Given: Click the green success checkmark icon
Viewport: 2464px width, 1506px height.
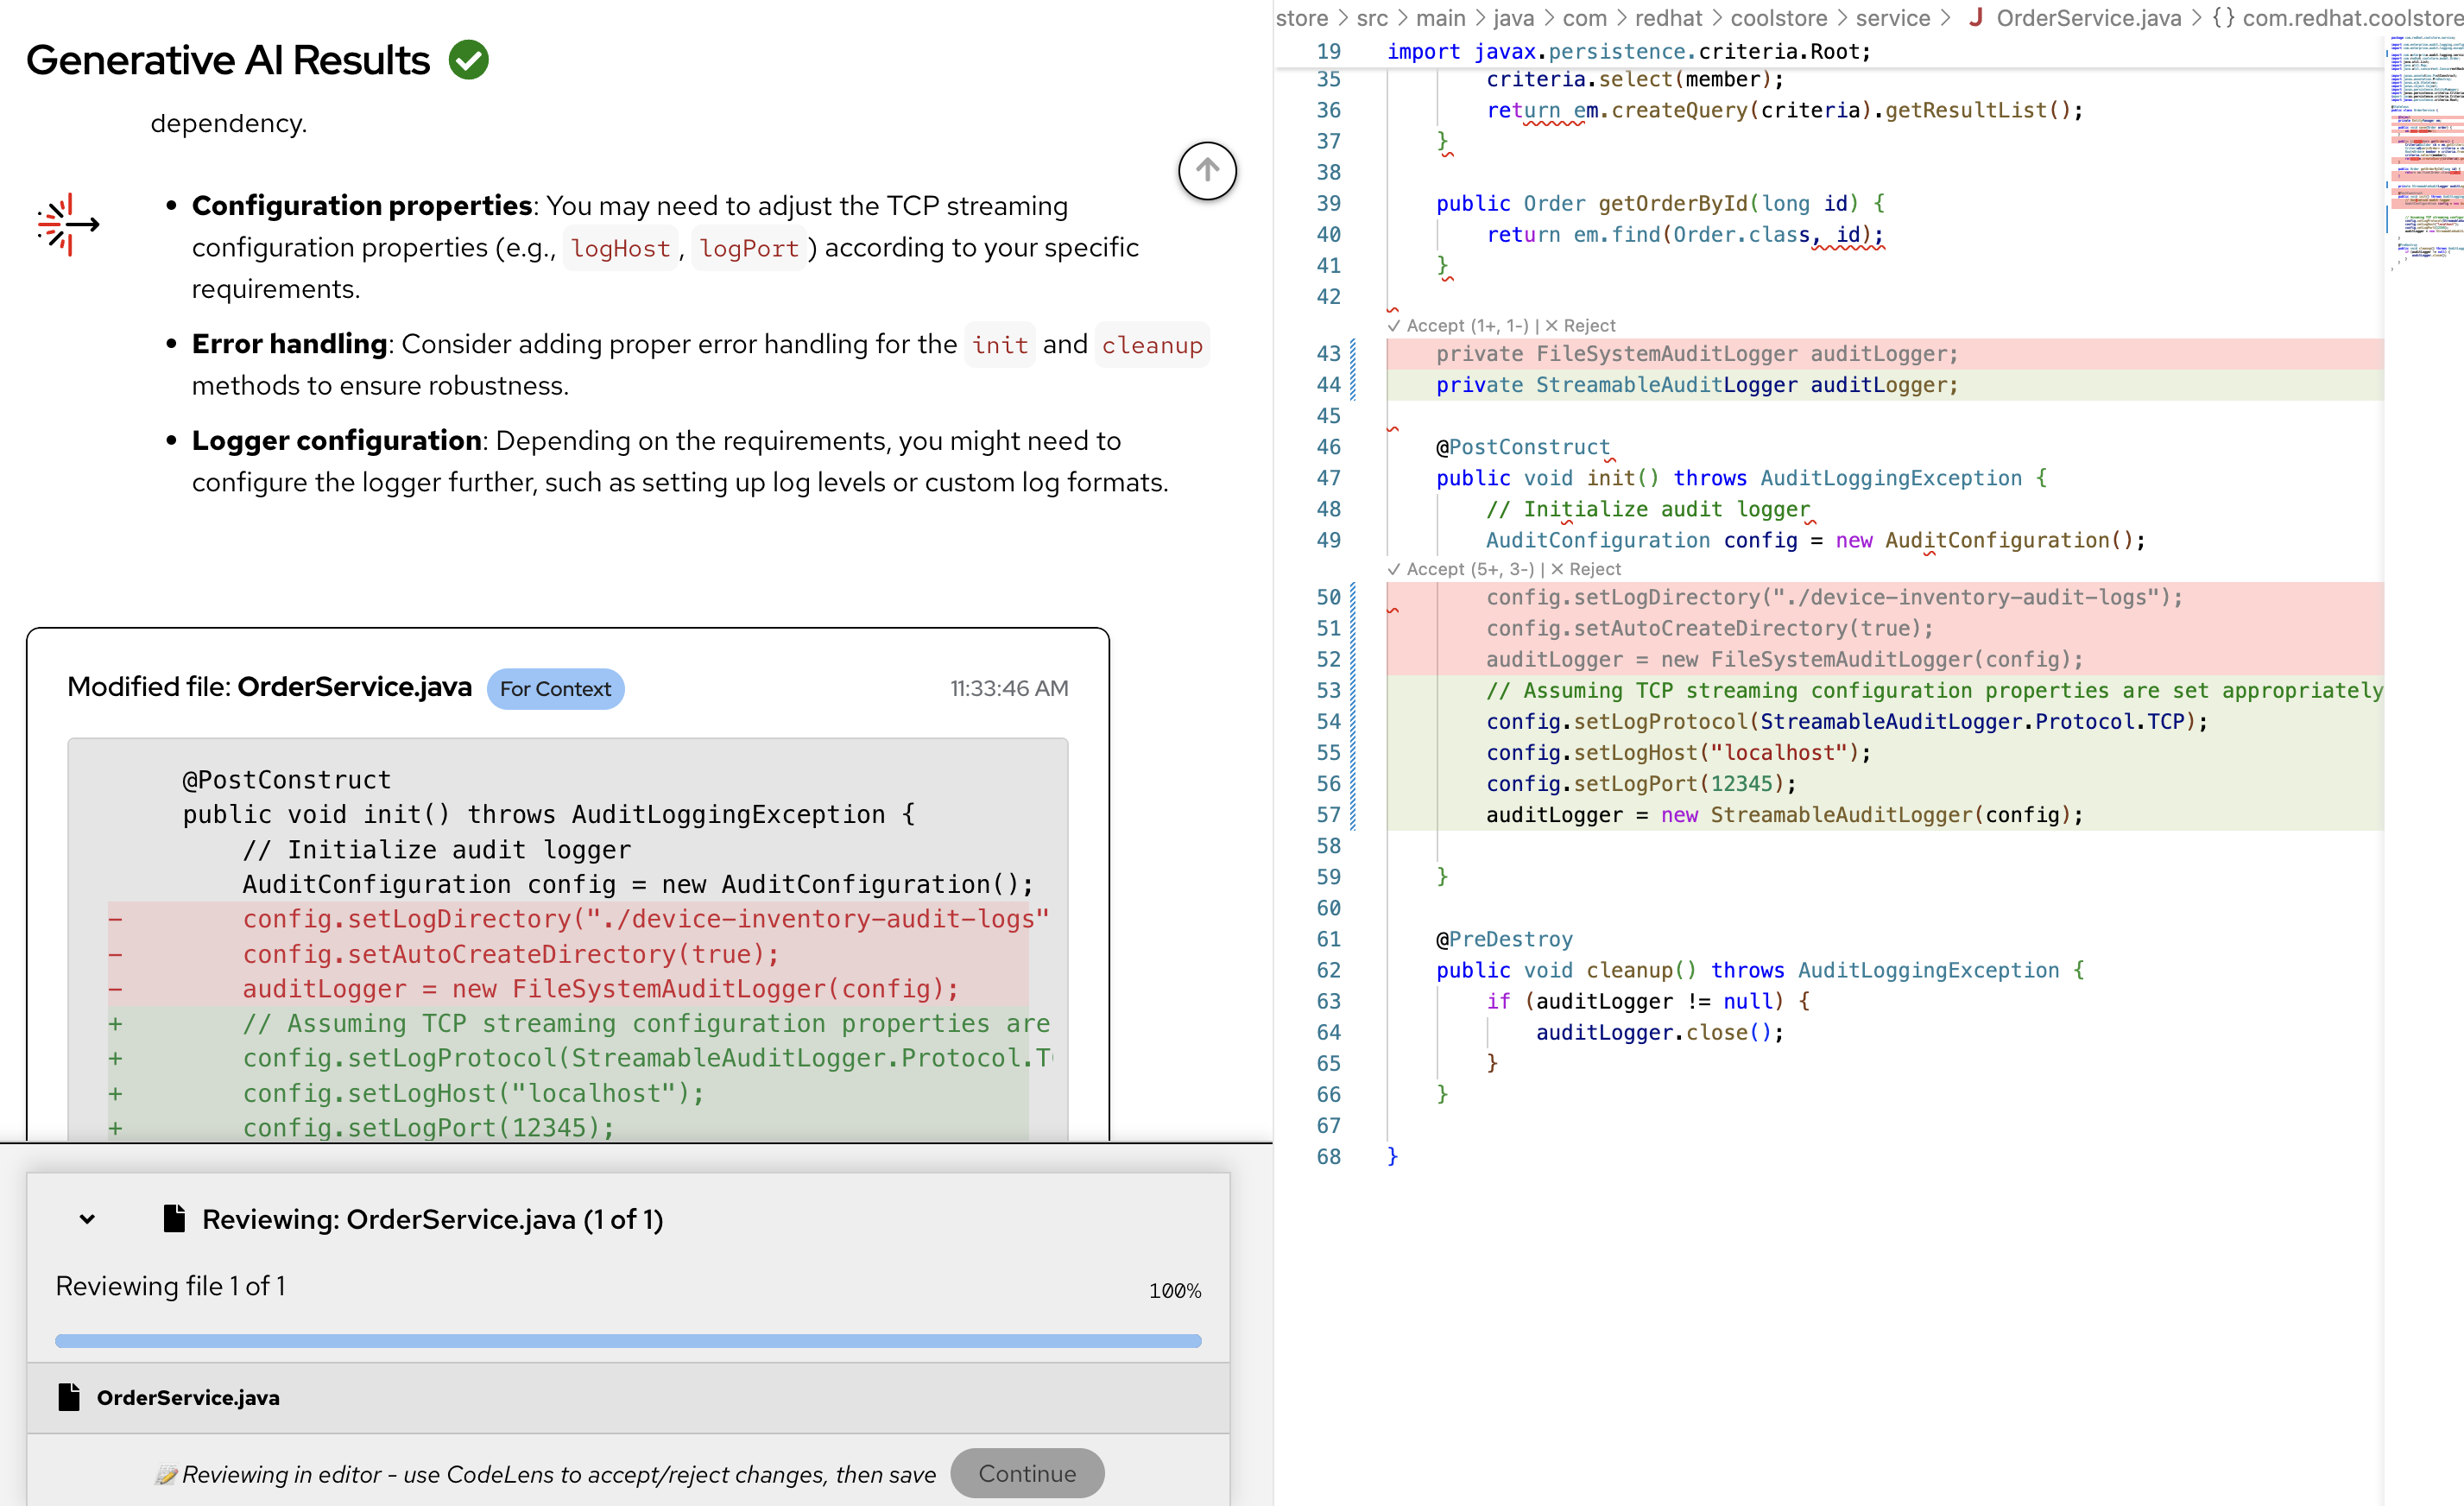Looking at the screenshot, I should point(469,60).
